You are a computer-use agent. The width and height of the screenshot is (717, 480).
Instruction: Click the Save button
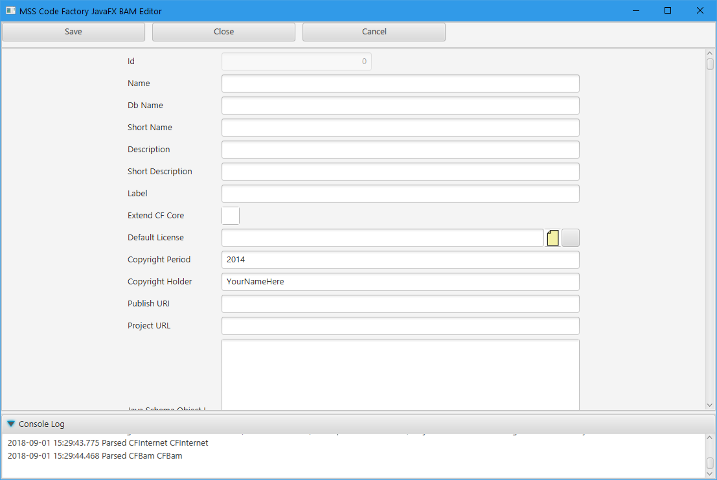(x=73, y=32)
